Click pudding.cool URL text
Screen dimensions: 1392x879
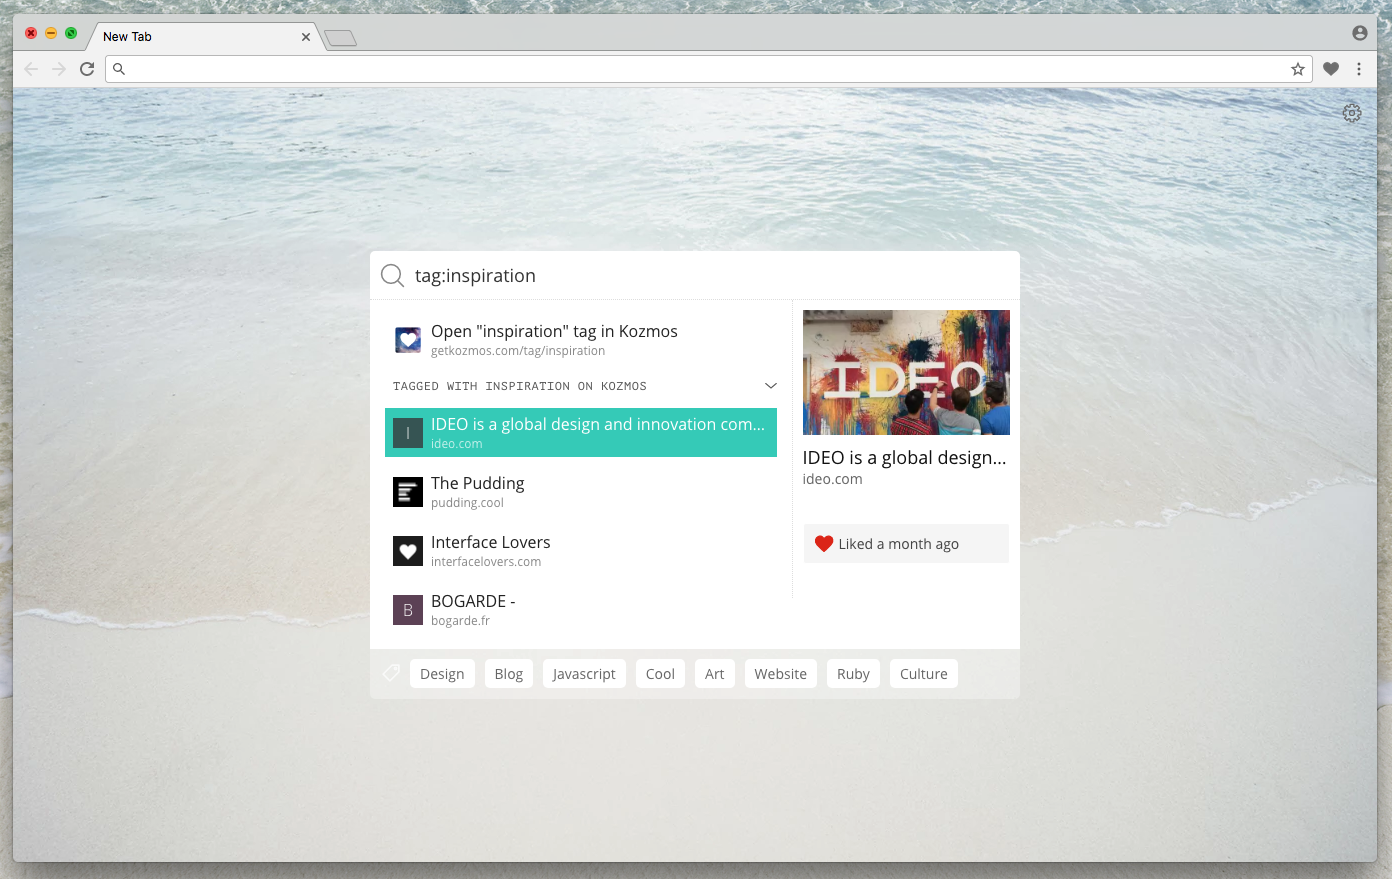pos(467,503)
